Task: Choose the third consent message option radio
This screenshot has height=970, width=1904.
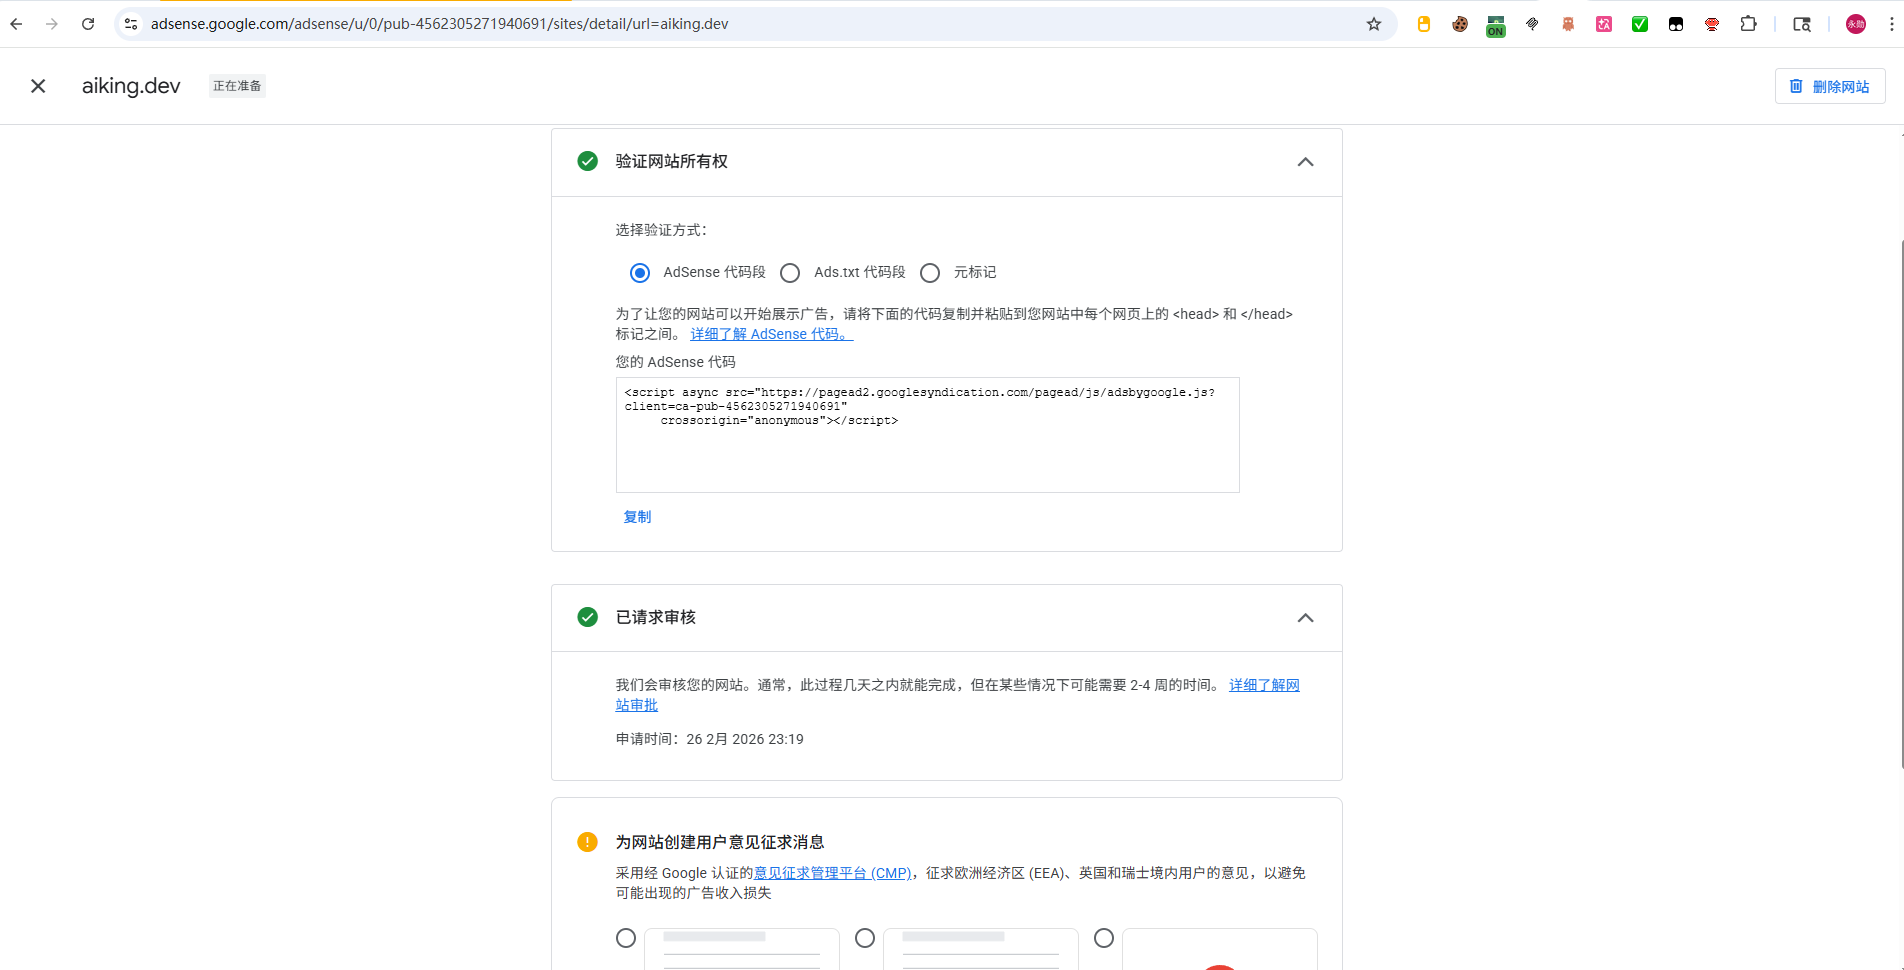Action: (1104, 938)
